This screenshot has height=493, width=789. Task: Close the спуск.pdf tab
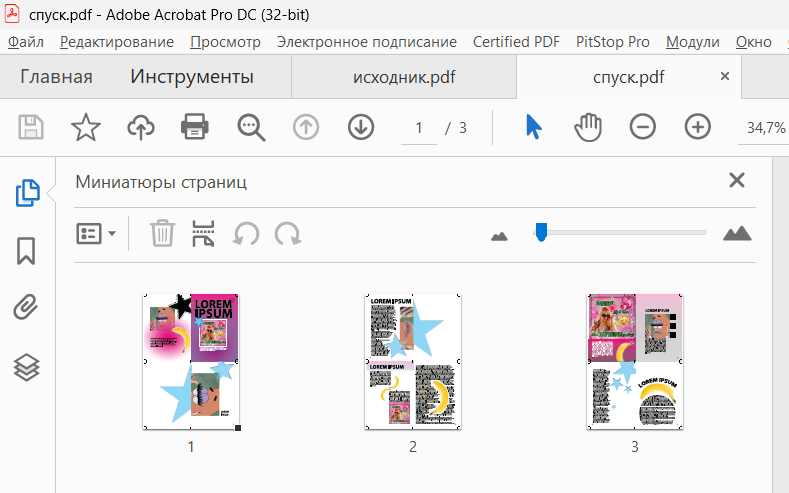[725, 76]
